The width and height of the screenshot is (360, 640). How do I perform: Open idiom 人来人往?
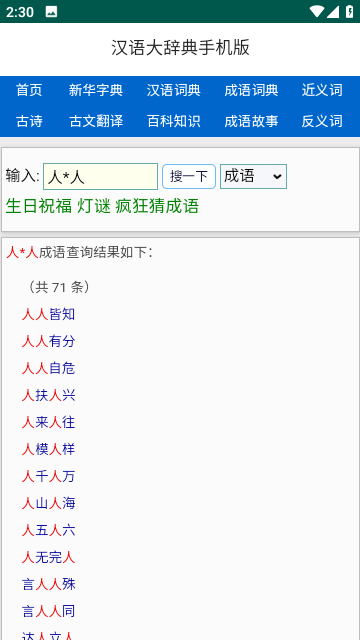(x=49, y=422)
